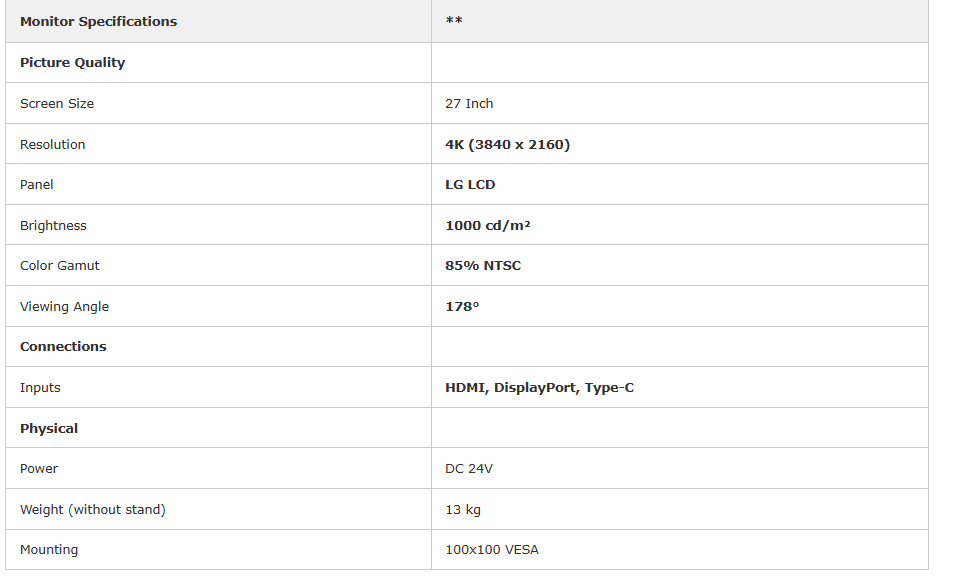Click the Viewing Angle label
Viewport: 958px width, 577px height.
64,306
